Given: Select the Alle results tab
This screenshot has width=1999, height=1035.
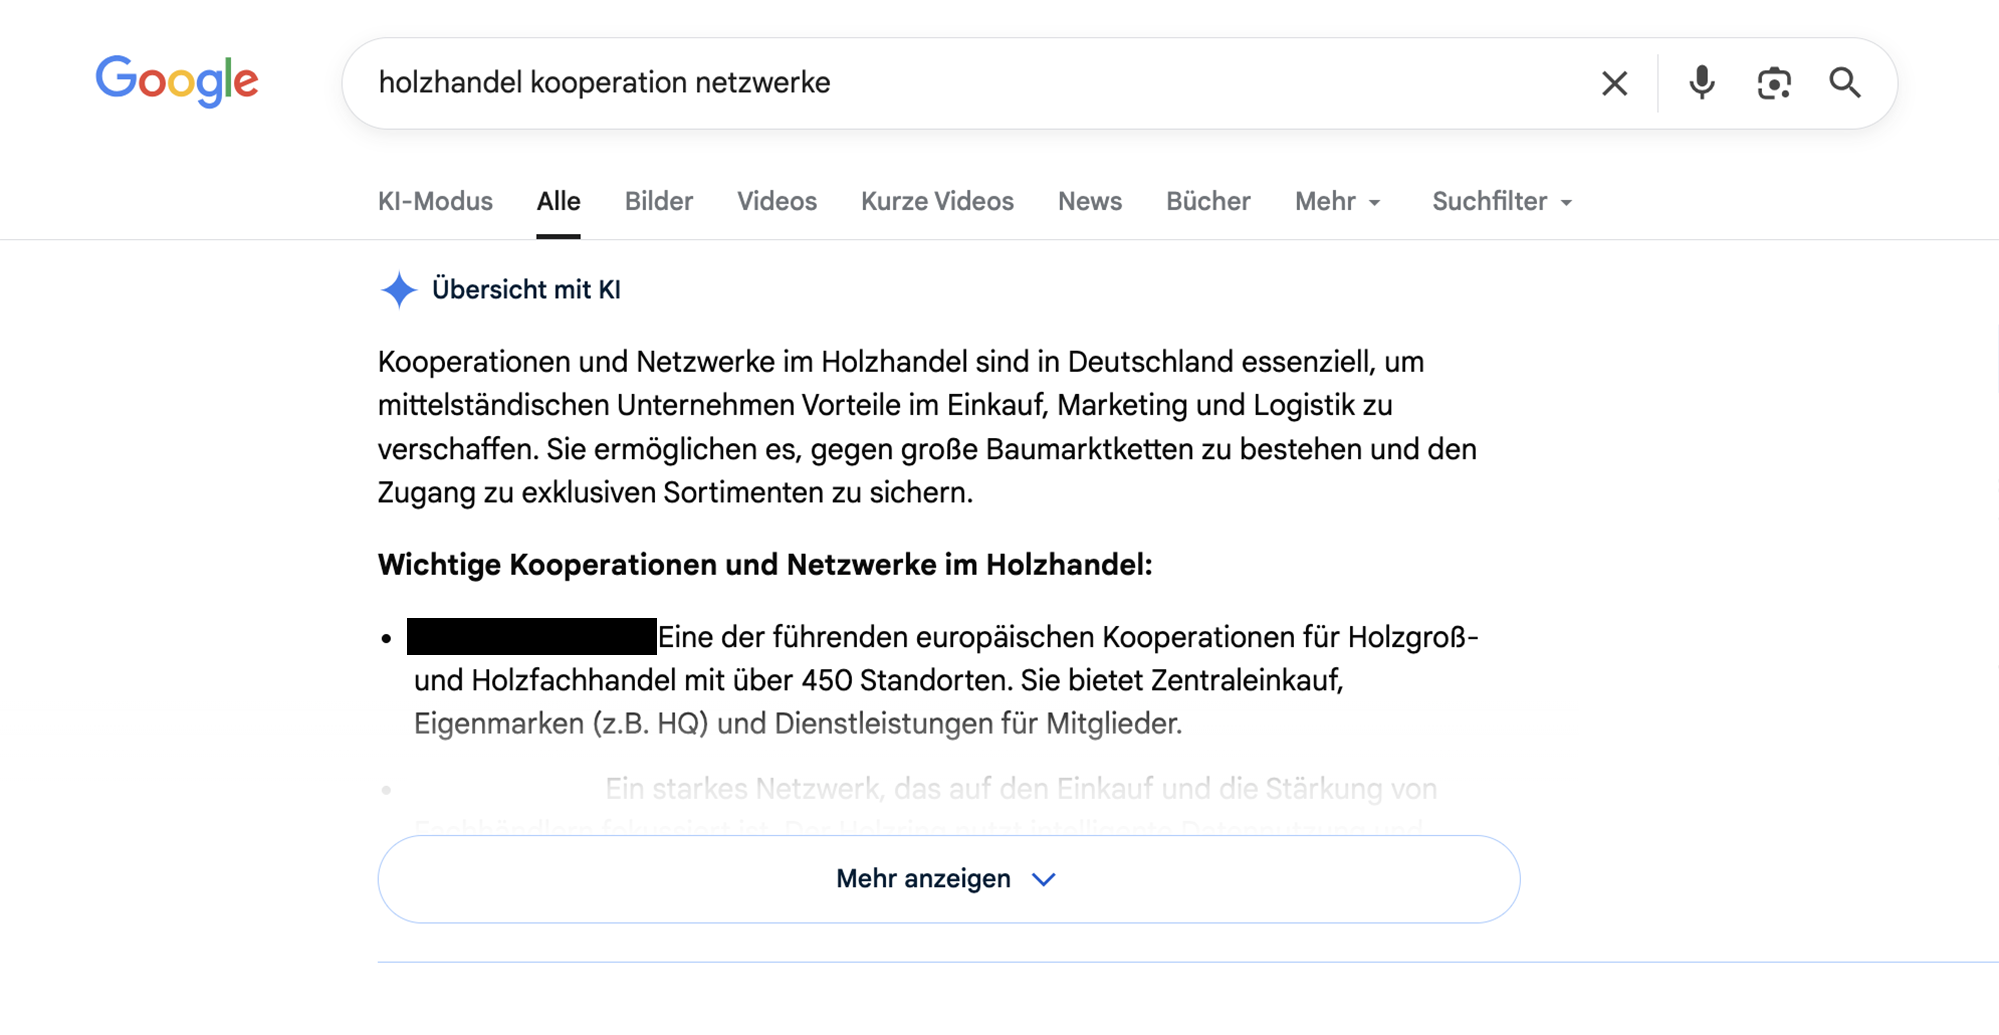Looking at the screenshot, I should coord(558,202).
